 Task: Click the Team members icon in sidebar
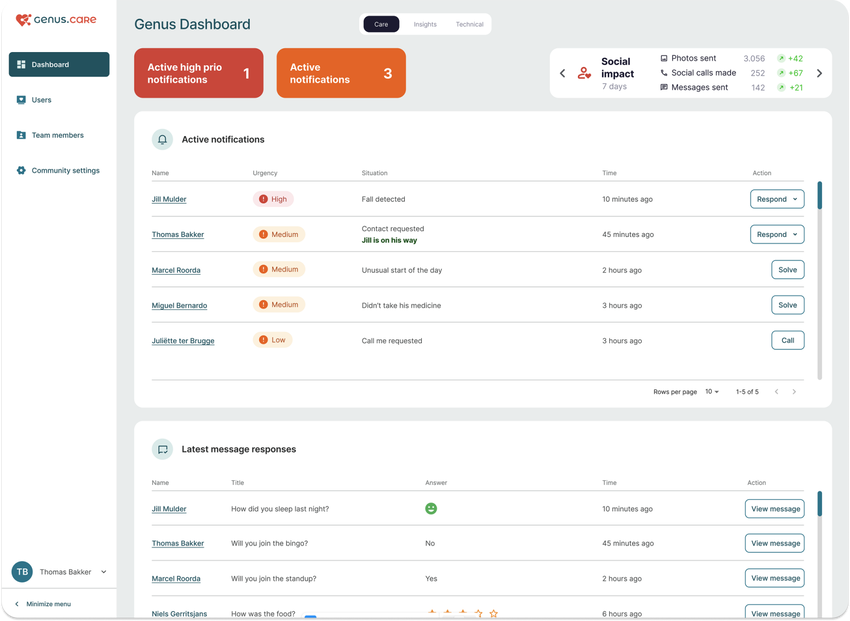tap(21, 135)
